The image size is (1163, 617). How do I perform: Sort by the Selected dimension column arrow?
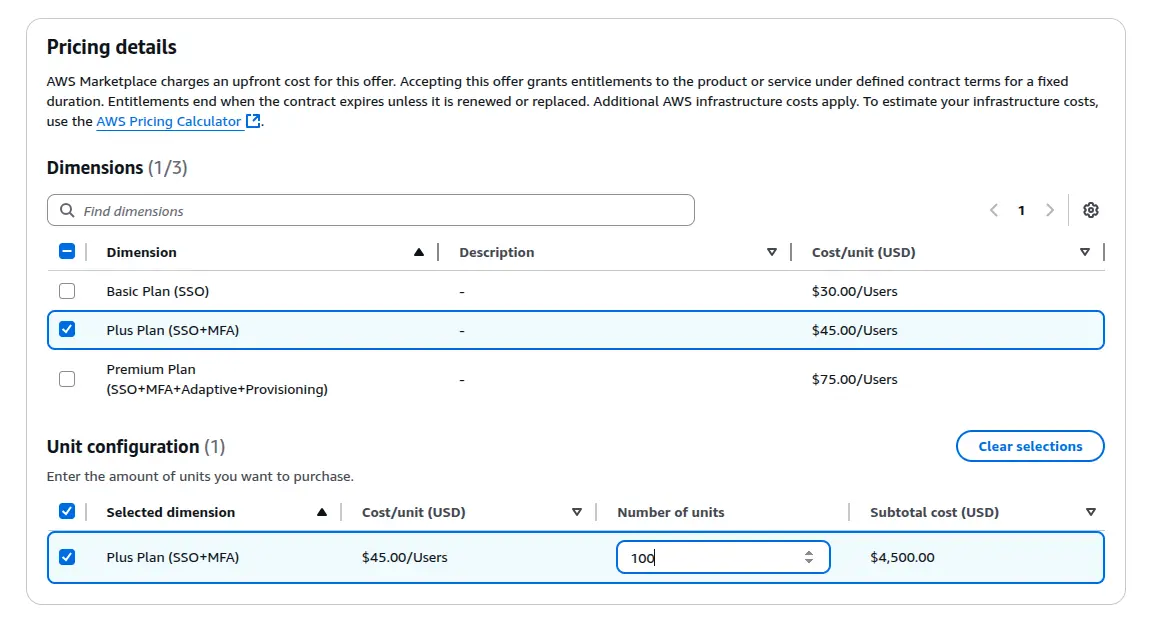coord(322,511)
